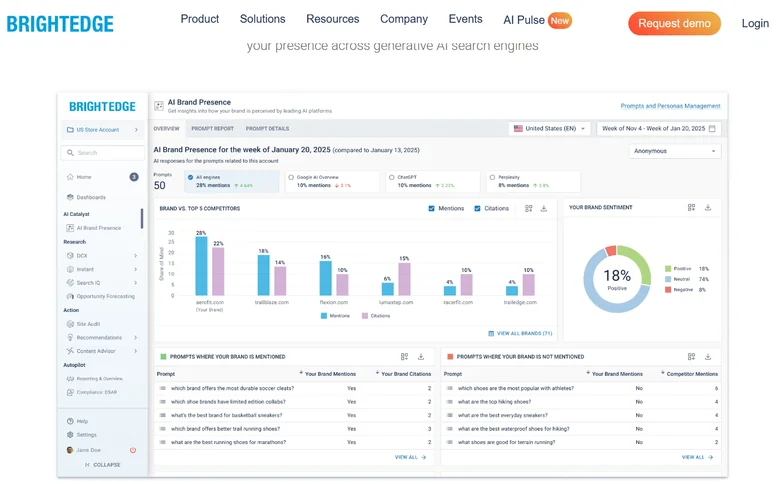Download the not mentioned prompts table
The height and width of the screenshot is (484, 780).
[x=708, y=357]
